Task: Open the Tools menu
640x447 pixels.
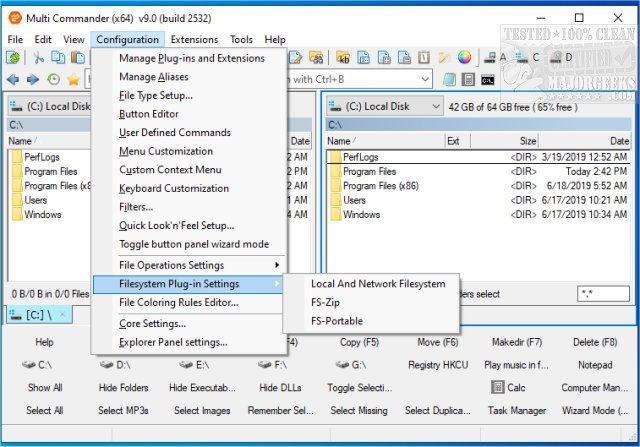Action: pyautogui.click(x=241, y=40)
